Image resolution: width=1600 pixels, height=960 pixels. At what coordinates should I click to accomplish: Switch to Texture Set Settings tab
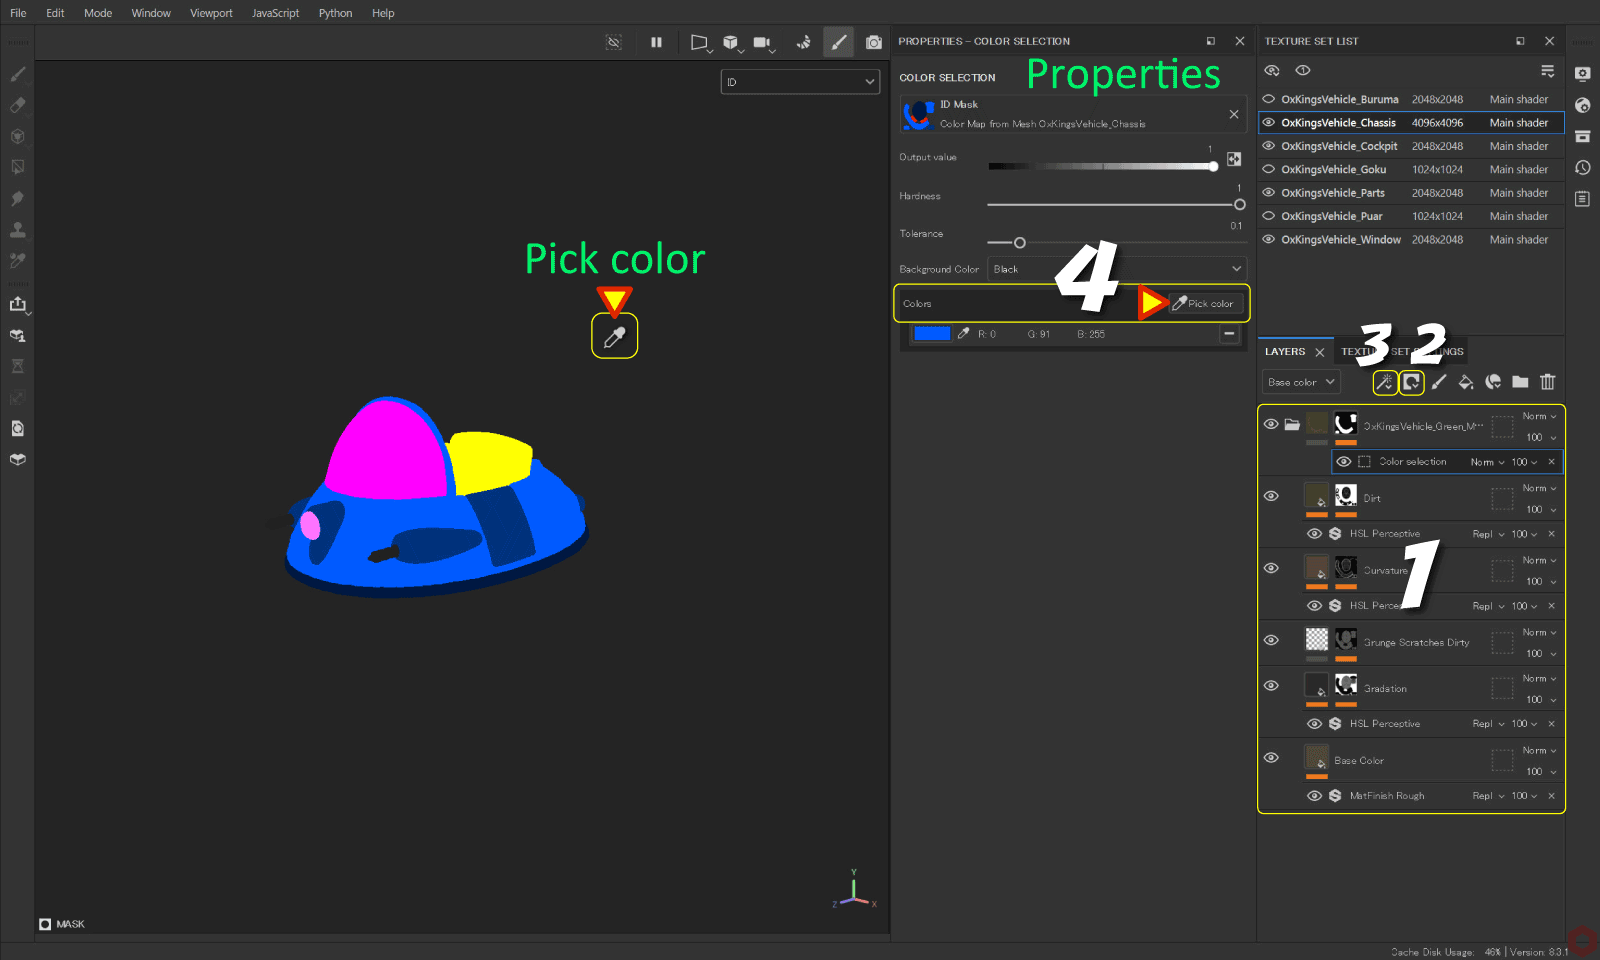[1400, 352]
